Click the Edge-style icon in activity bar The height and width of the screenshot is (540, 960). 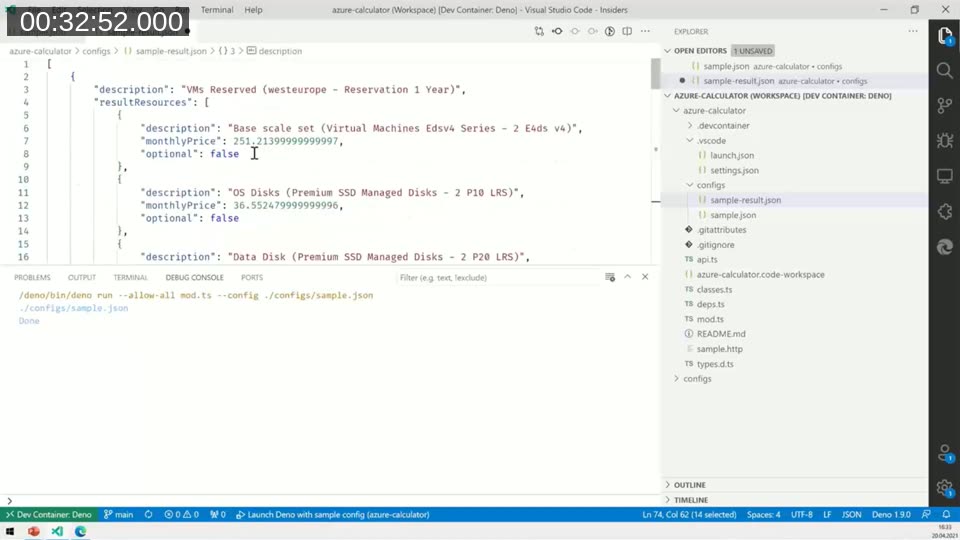click(945, 247)
